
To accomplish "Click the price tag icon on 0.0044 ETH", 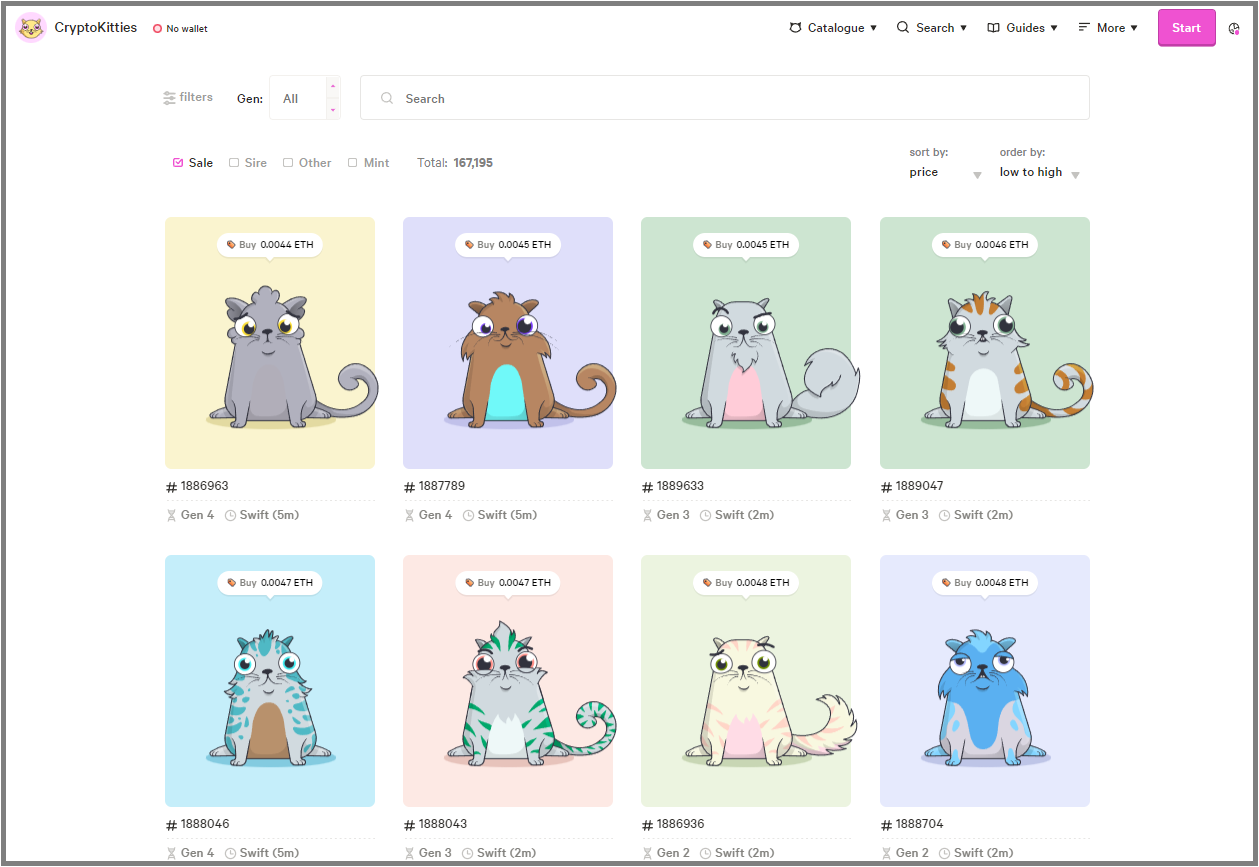I will pyautogui.click(x=231, y=244).
